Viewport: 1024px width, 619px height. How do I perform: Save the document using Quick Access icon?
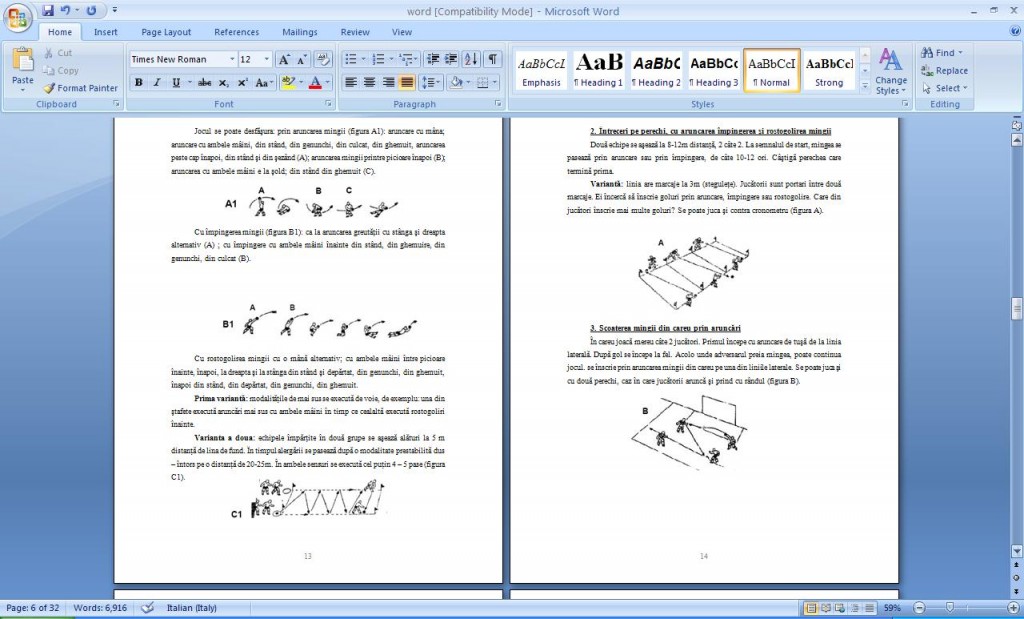pyautogui.click(x=48, y=10)
